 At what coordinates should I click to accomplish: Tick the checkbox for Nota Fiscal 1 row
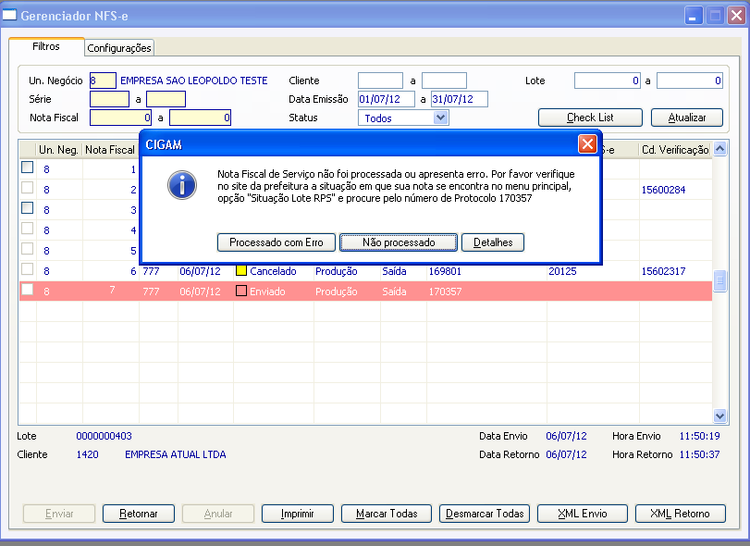(27, 167)
